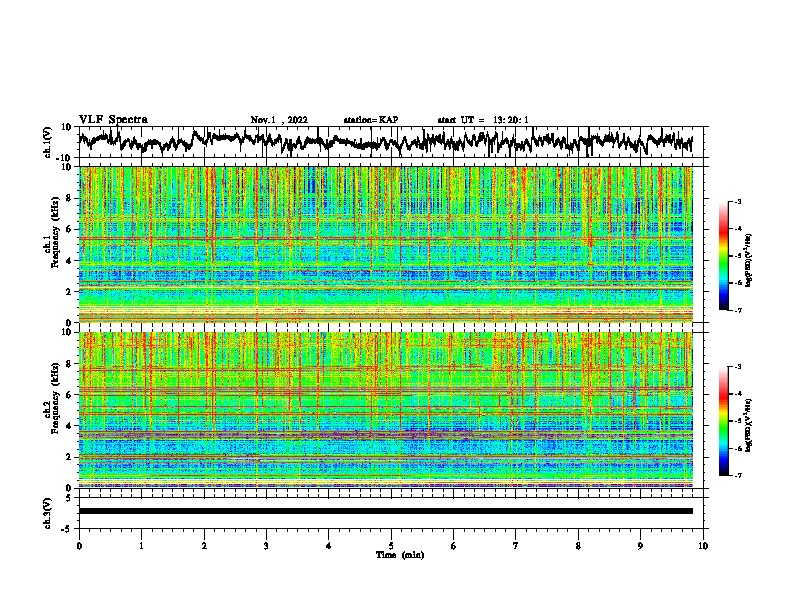
Task: Click the 'ch.3(V)' axis label
Action: (x=48, y=513)
